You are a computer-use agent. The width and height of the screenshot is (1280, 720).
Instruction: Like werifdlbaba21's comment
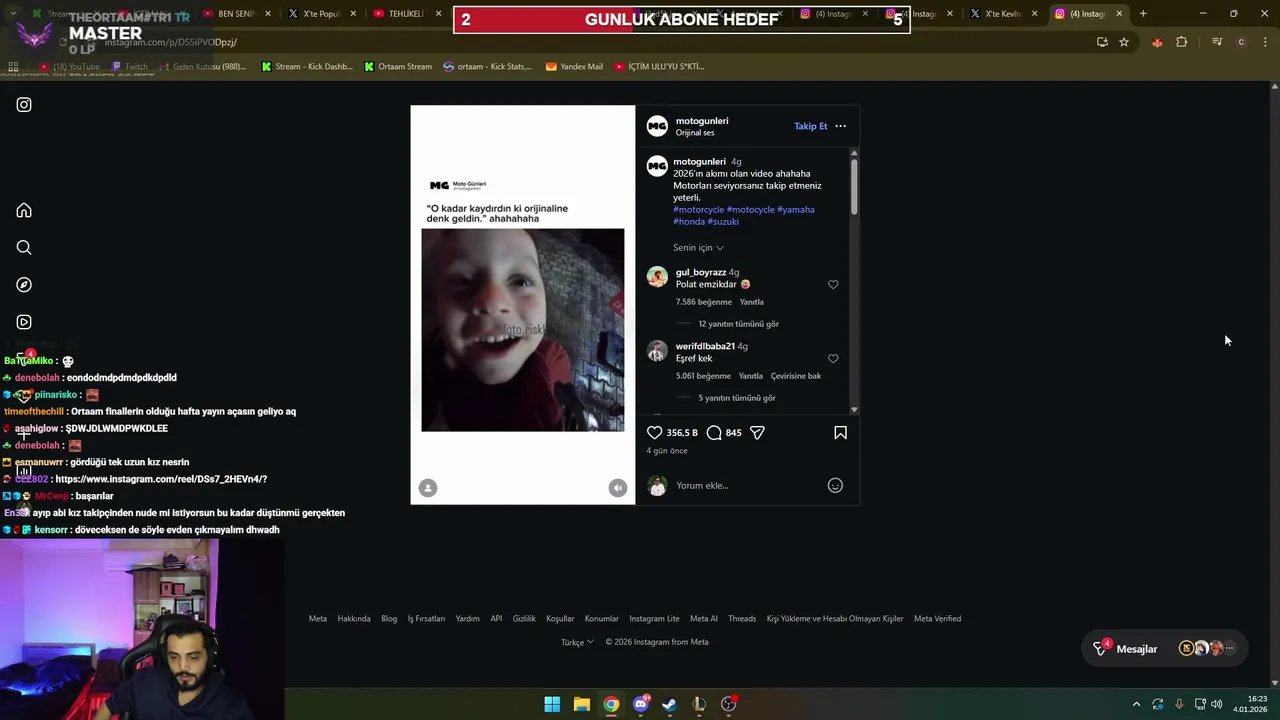[833, 359]
